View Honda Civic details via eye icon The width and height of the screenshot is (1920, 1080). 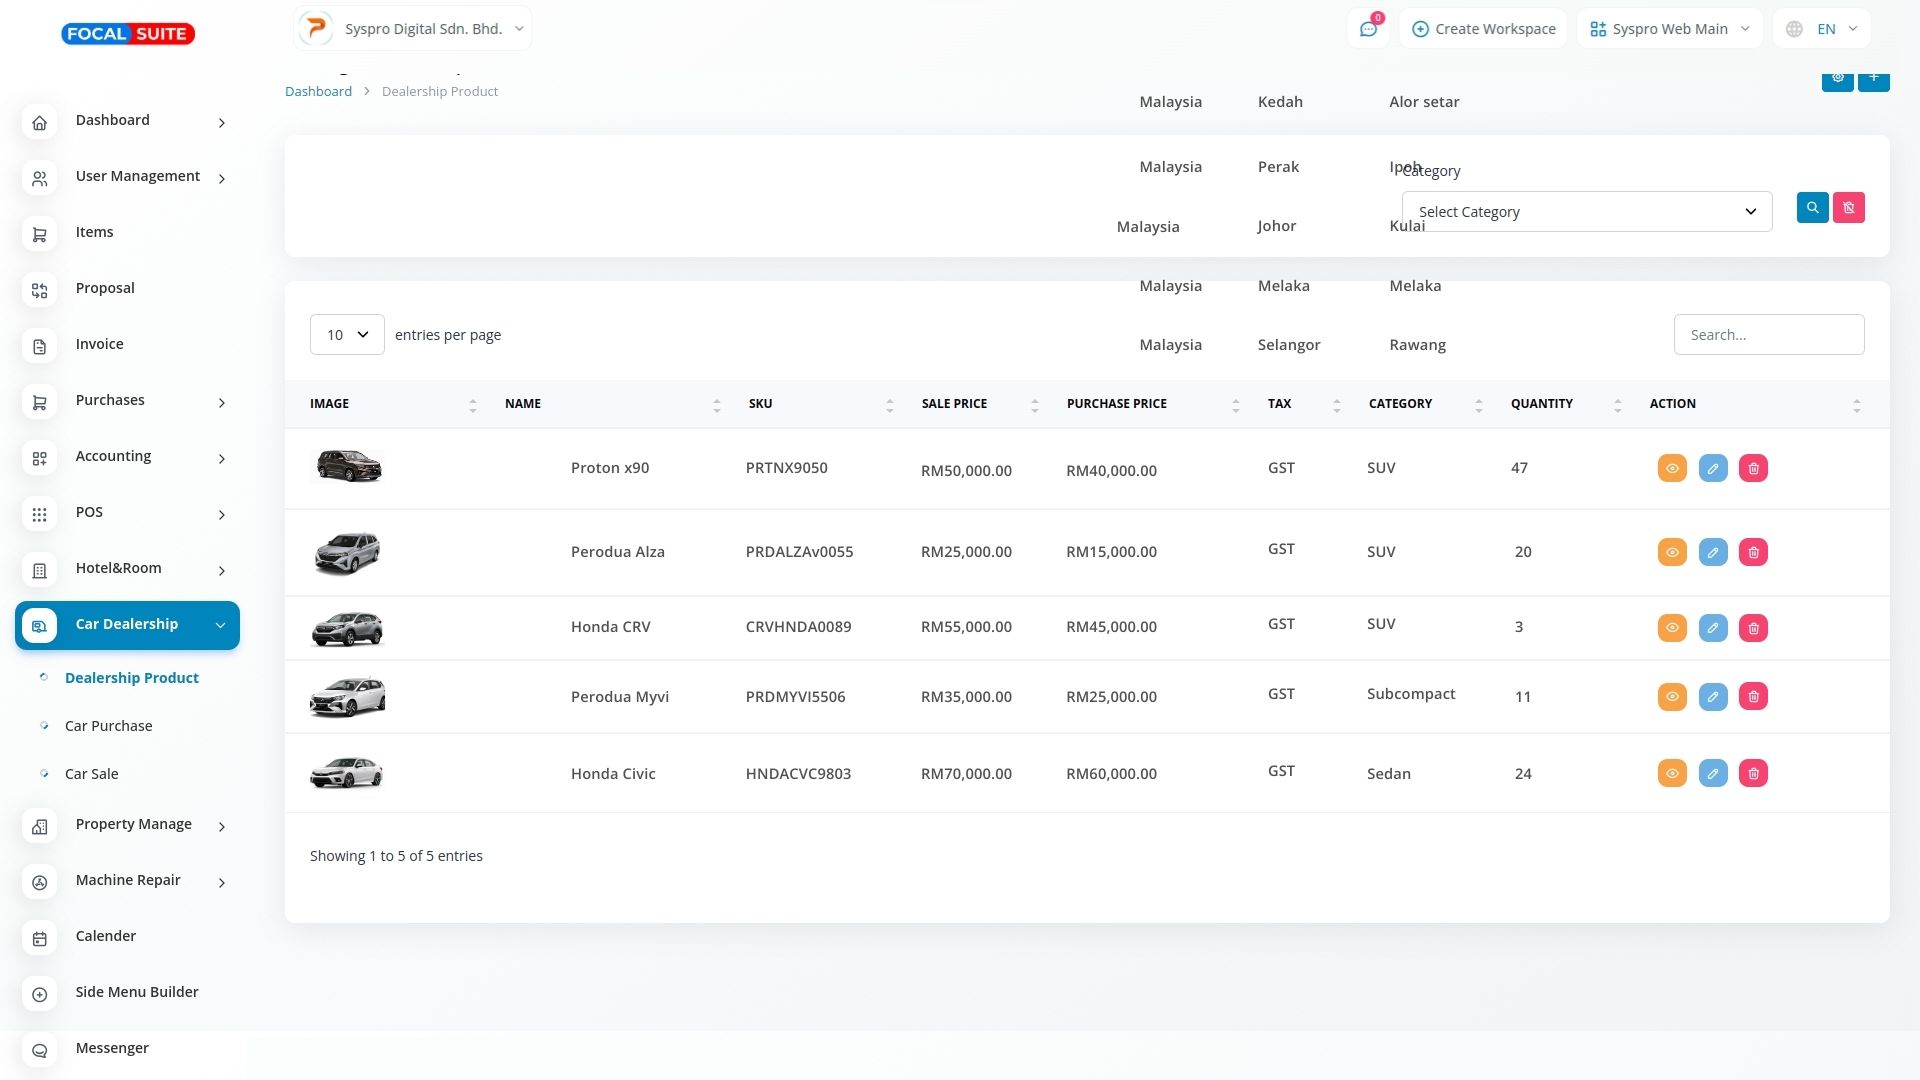1672,774
